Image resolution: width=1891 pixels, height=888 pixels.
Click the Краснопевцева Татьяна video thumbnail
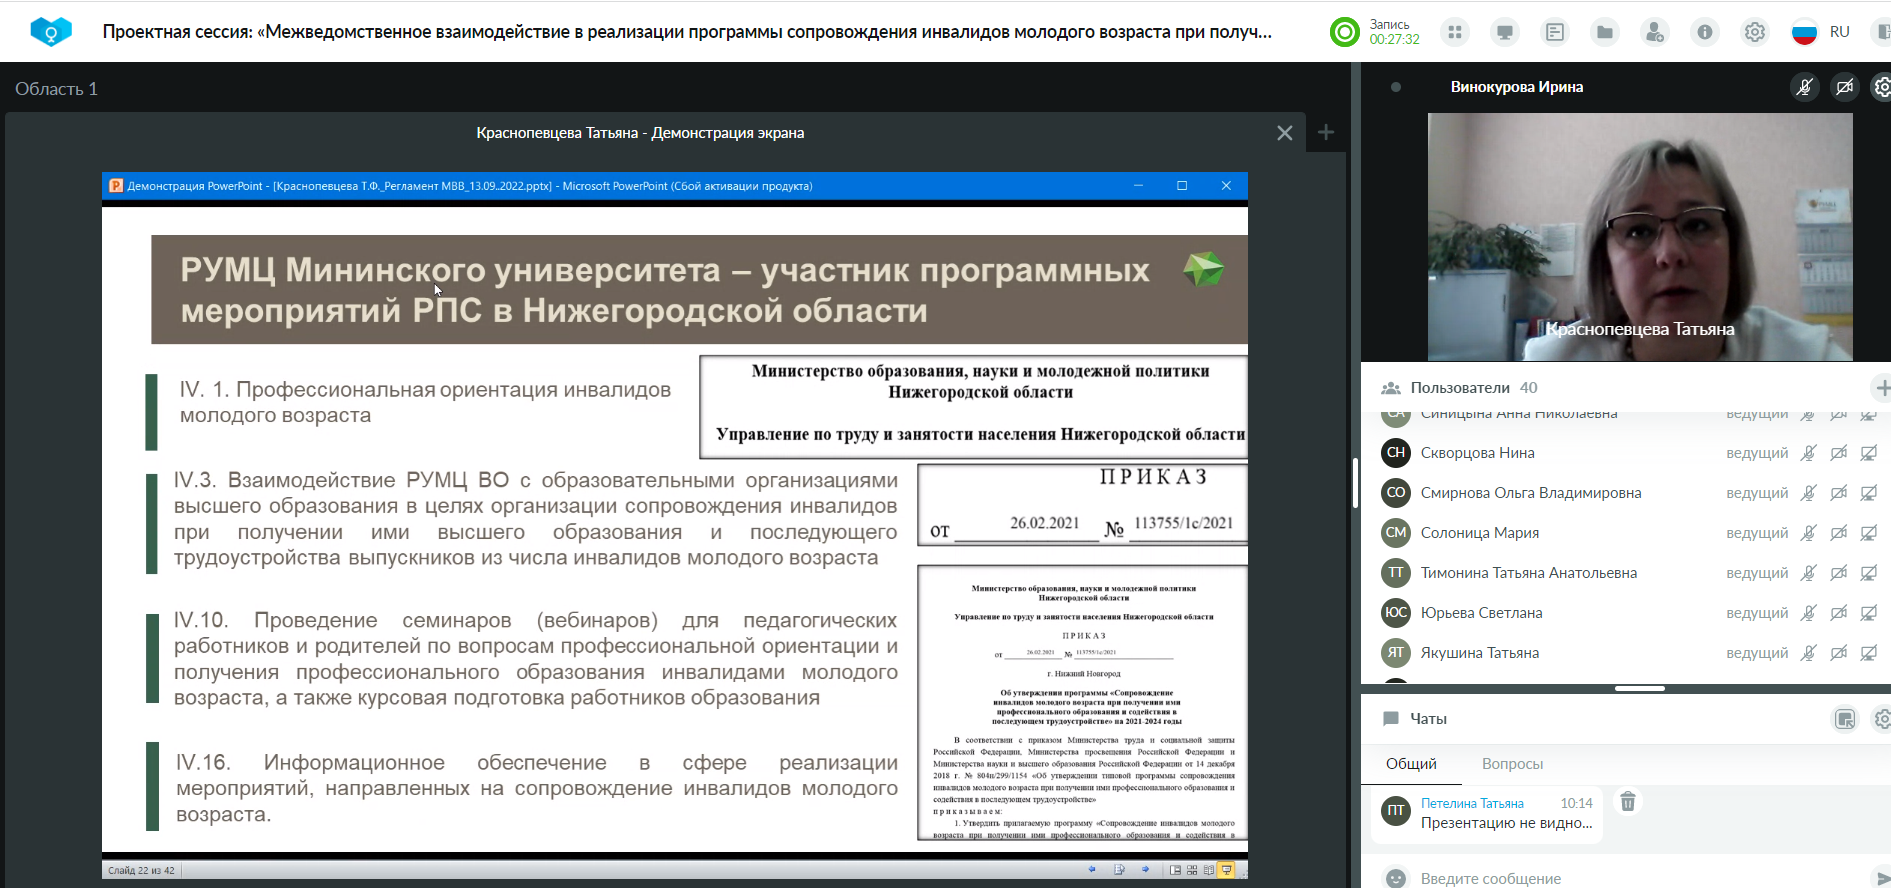tap(1640, 237)
